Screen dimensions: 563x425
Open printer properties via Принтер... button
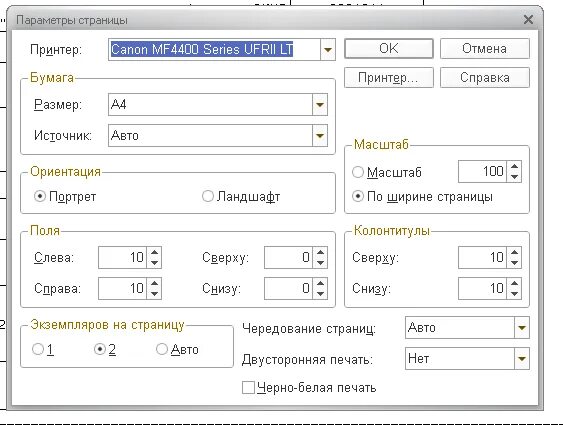389,78
